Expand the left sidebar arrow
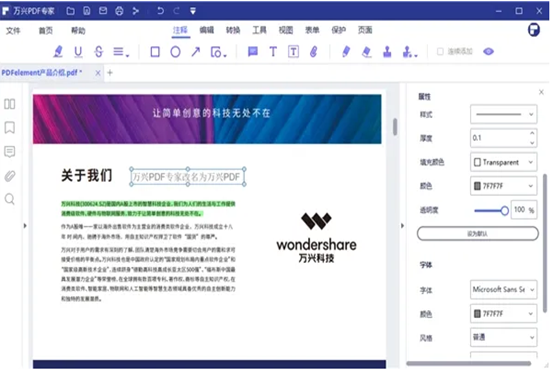The height and width of the screenshot is (373, 553). 25,225
